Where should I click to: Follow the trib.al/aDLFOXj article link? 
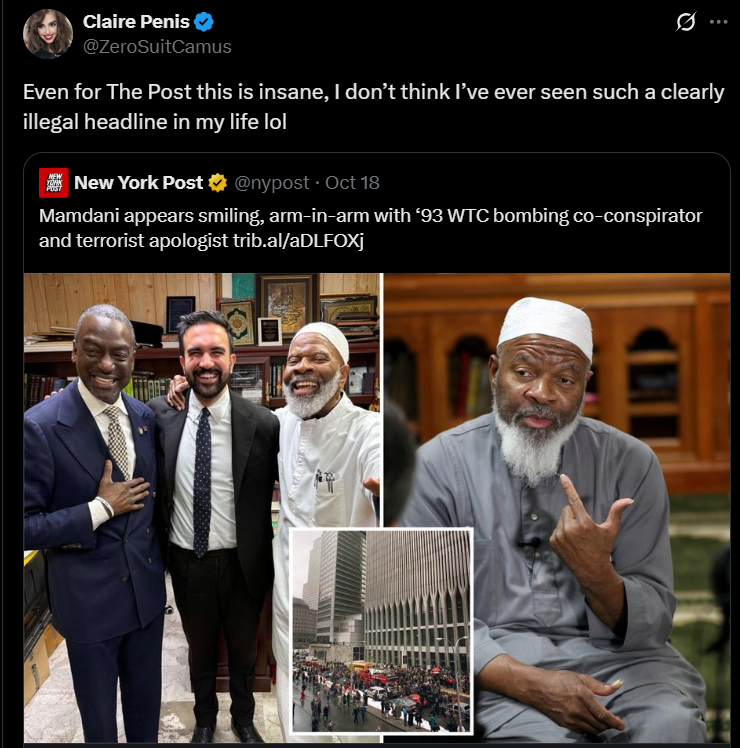click(298, 240)
